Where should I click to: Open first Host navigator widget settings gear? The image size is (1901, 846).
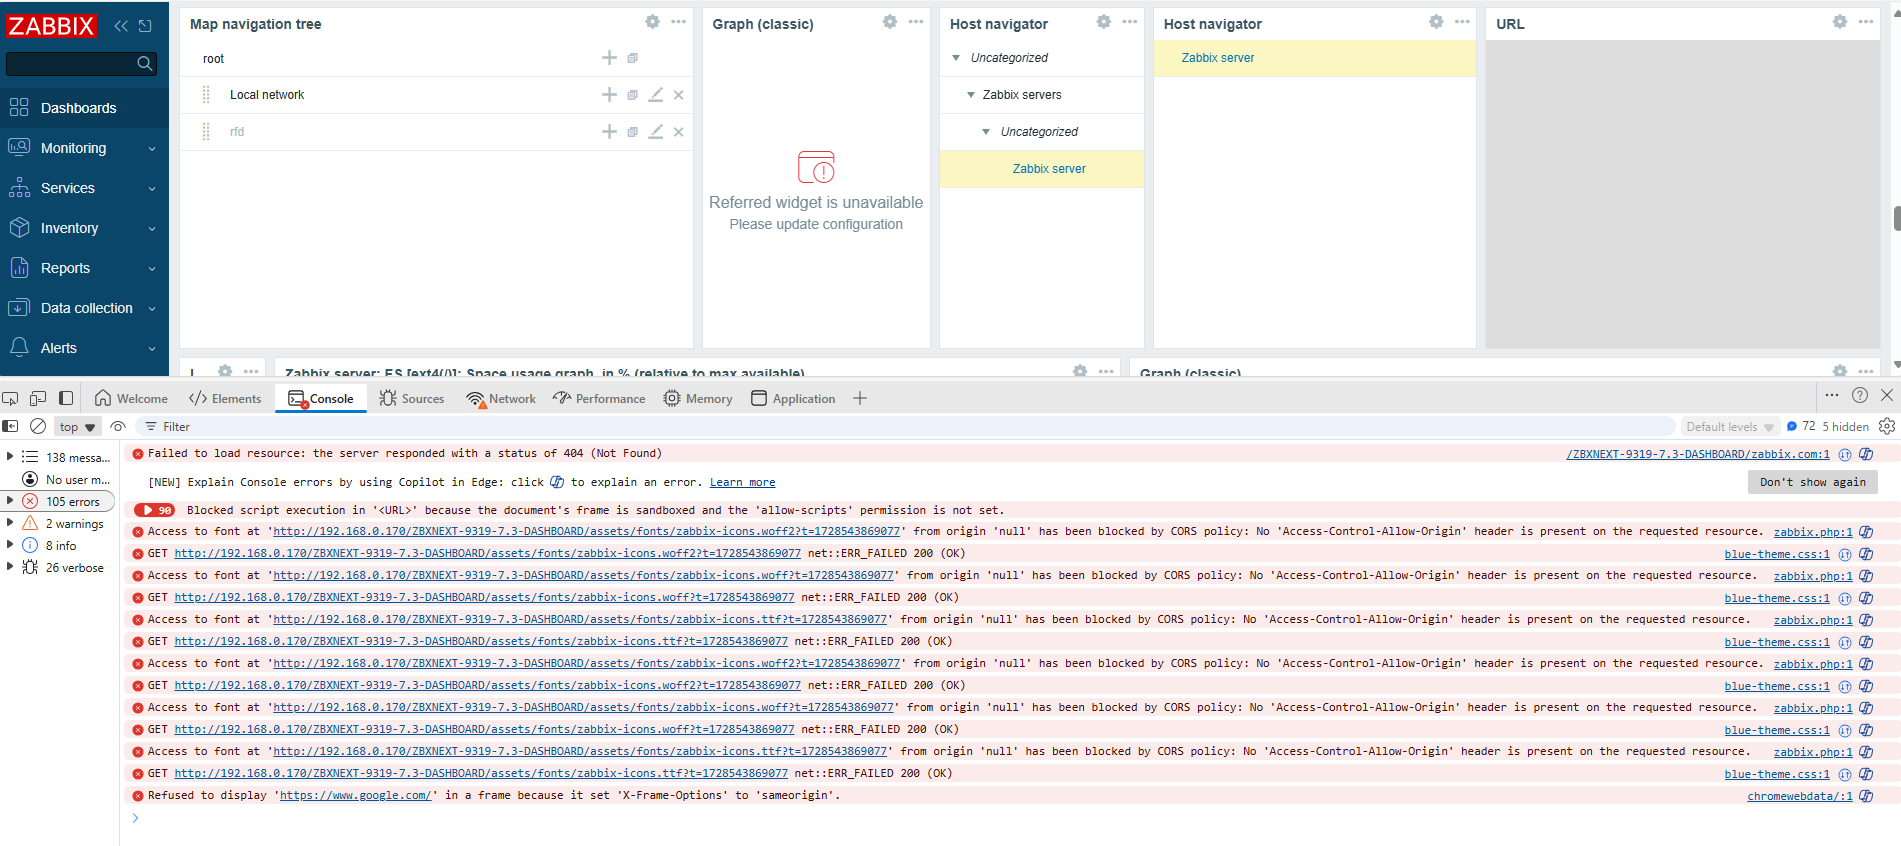1104,22
